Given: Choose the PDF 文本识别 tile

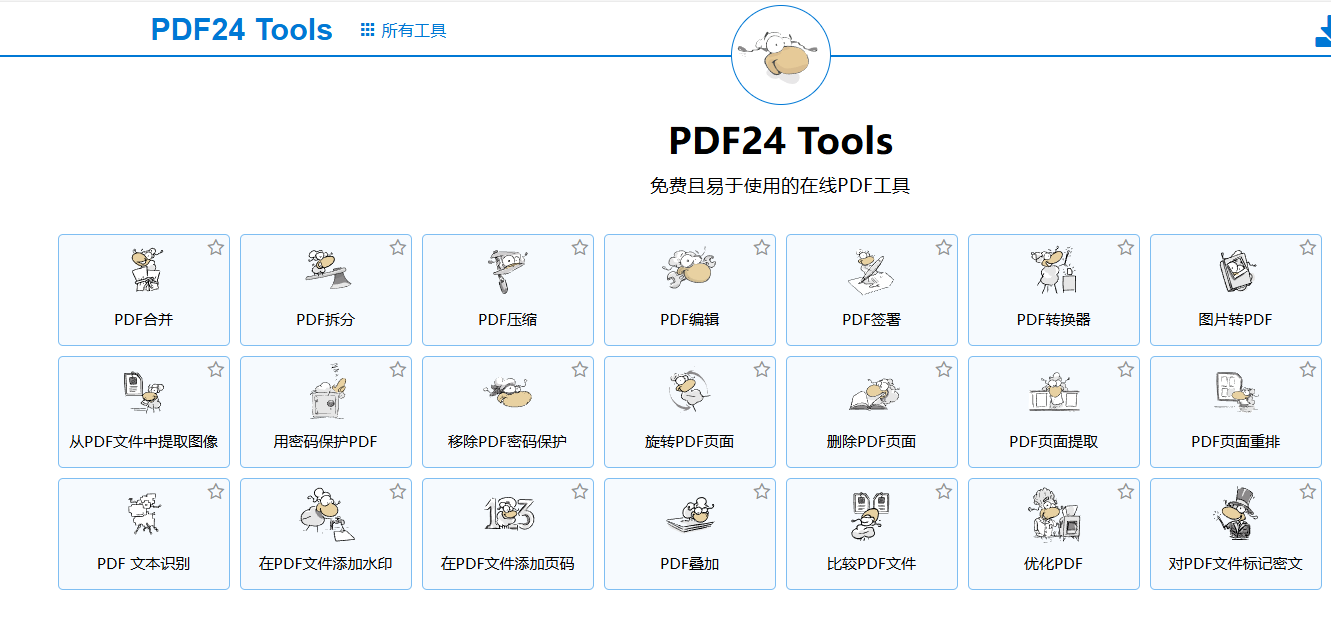Looking at the screenshot, I should (x=144, y=535).
